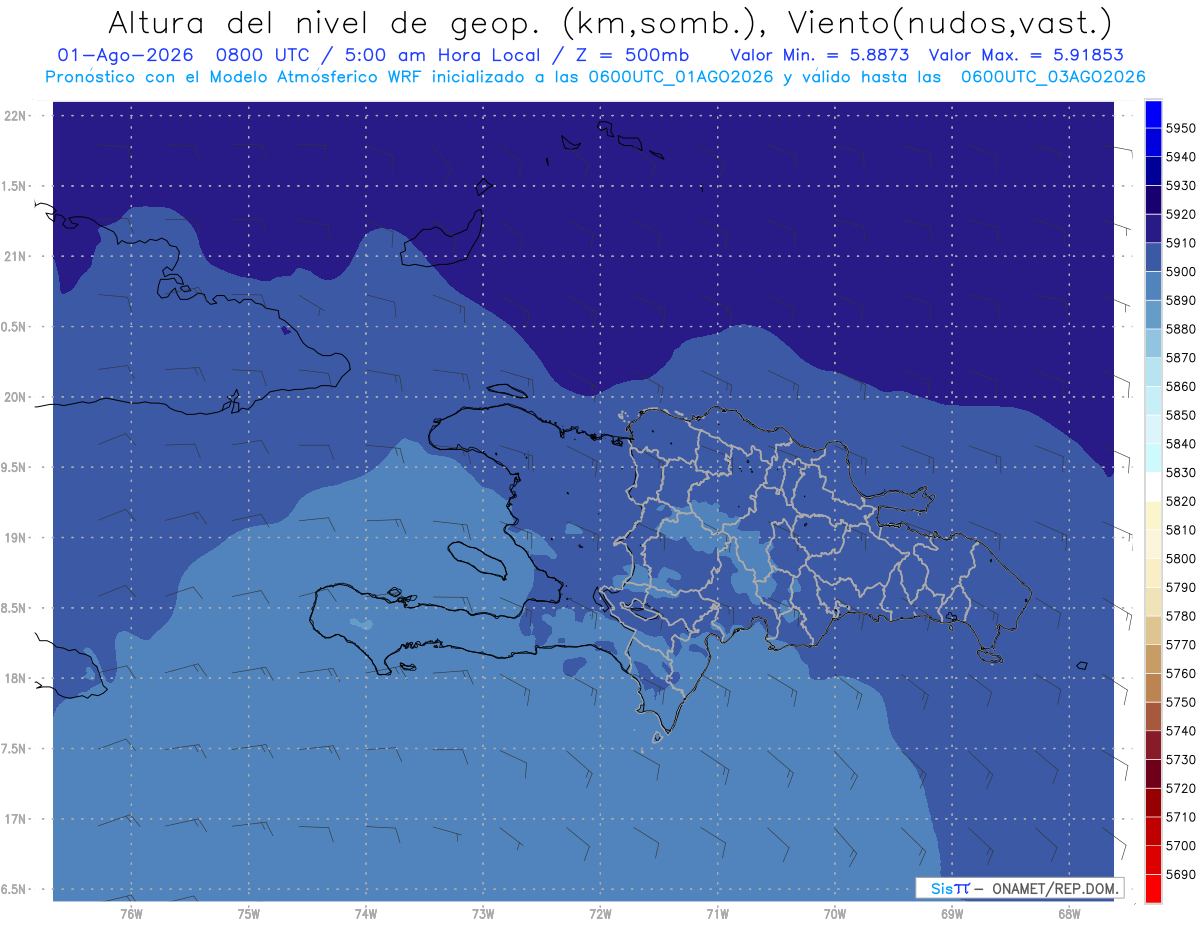Image resolution: width=1200 pixels, height=927 pixels.
Task: Click the '70W' longitude label
Action: coord(835,914)
